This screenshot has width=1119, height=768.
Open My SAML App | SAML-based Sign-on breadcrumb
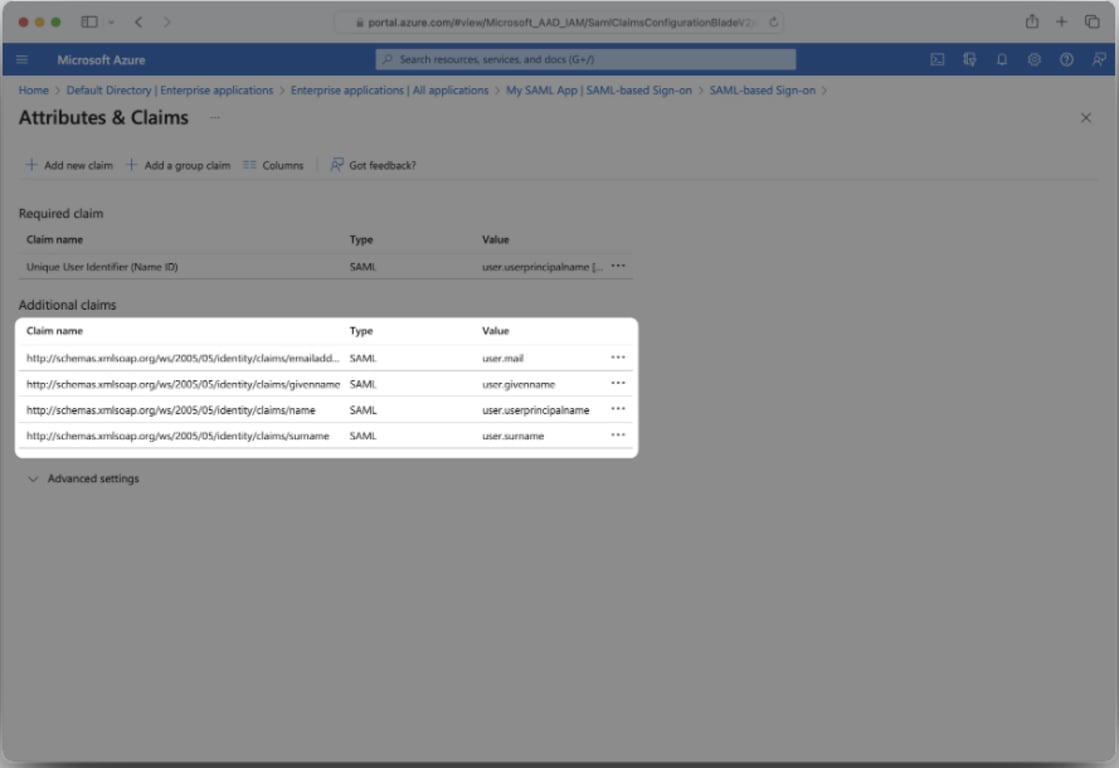[599, 90]
